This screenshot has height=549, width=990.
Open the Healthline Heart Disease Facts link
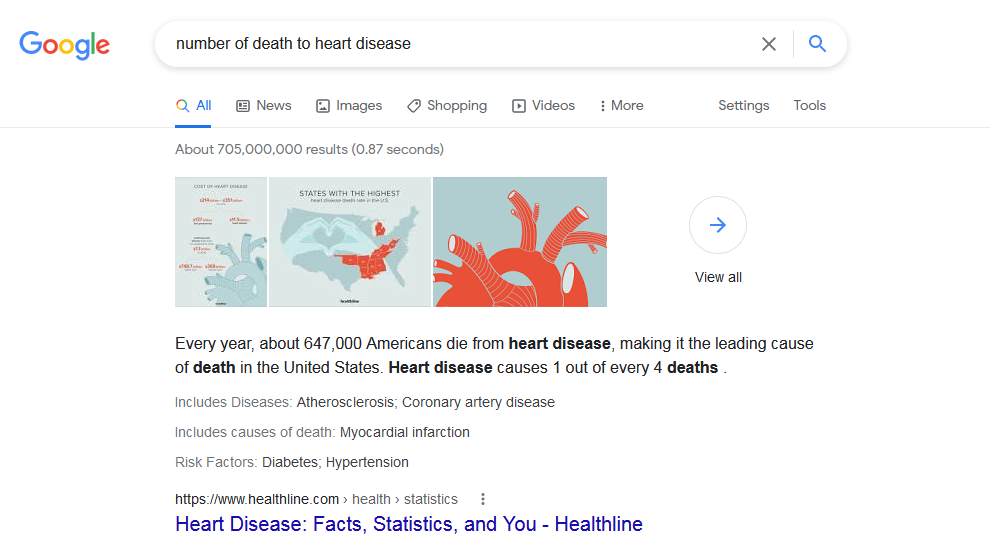(408, 524)
